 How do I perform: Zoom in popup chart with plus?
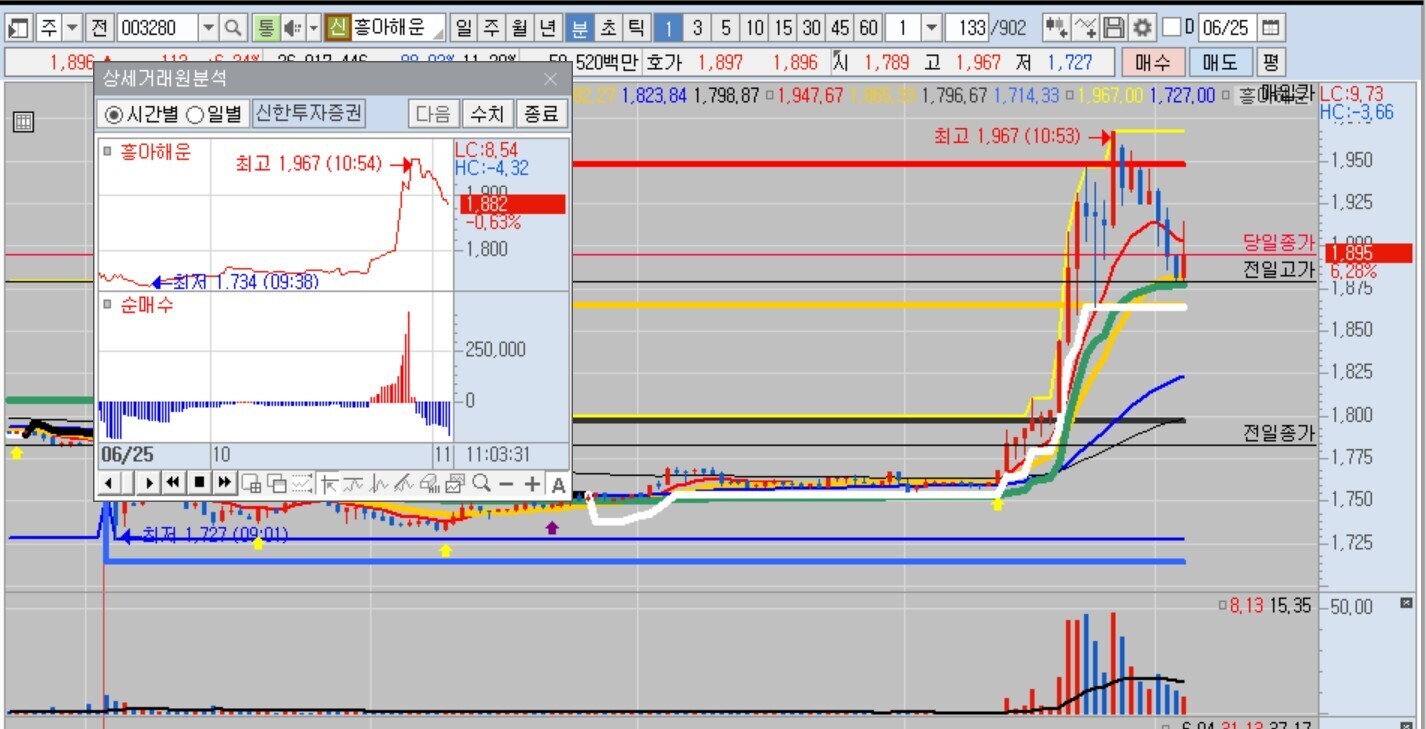(x=532, y=484)
